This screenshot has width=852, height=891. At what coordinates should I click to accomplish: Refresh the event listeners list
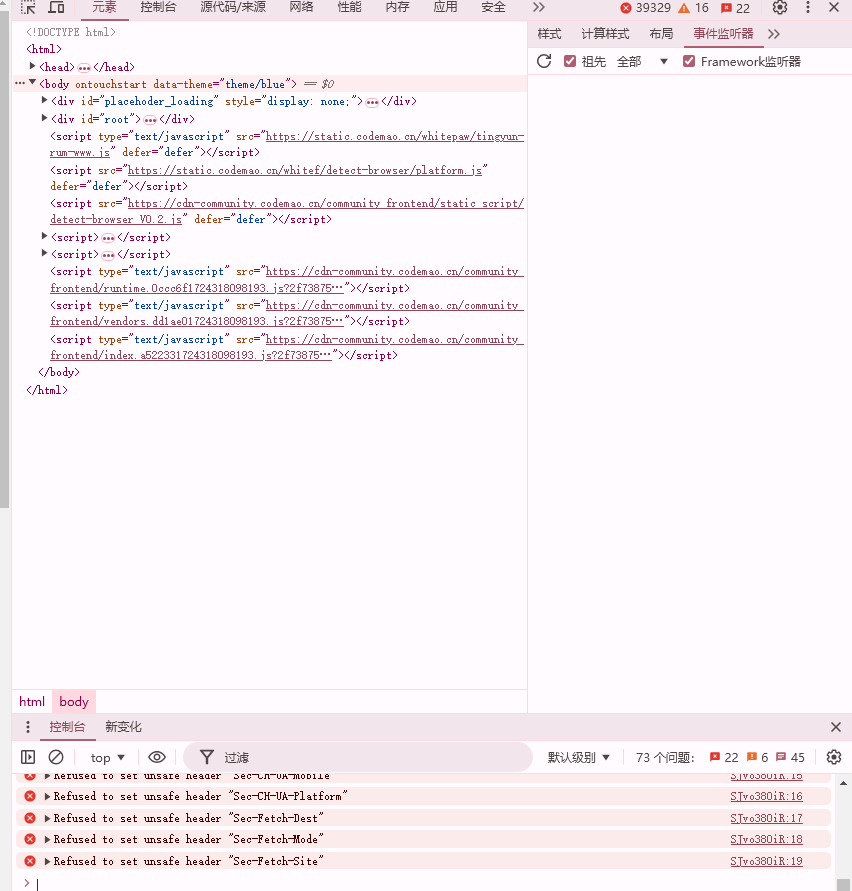coord(544,61)
